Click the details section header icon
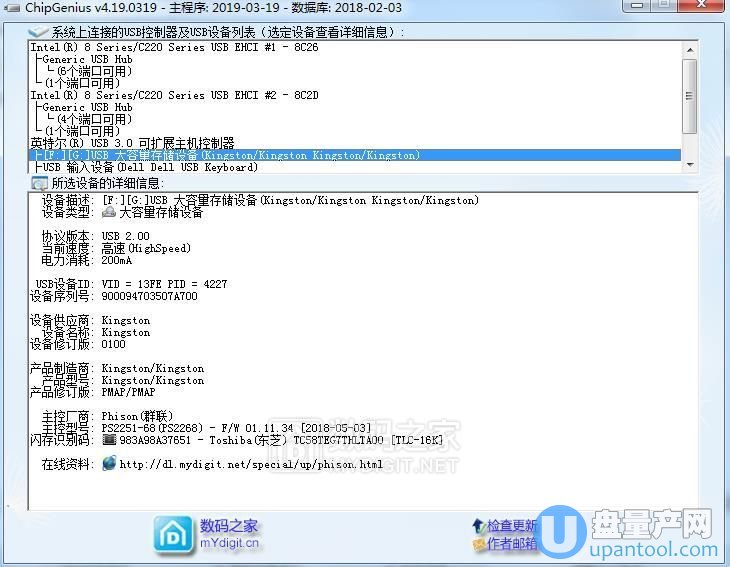This screenshot has width=730, height=567. click(39, 184)
